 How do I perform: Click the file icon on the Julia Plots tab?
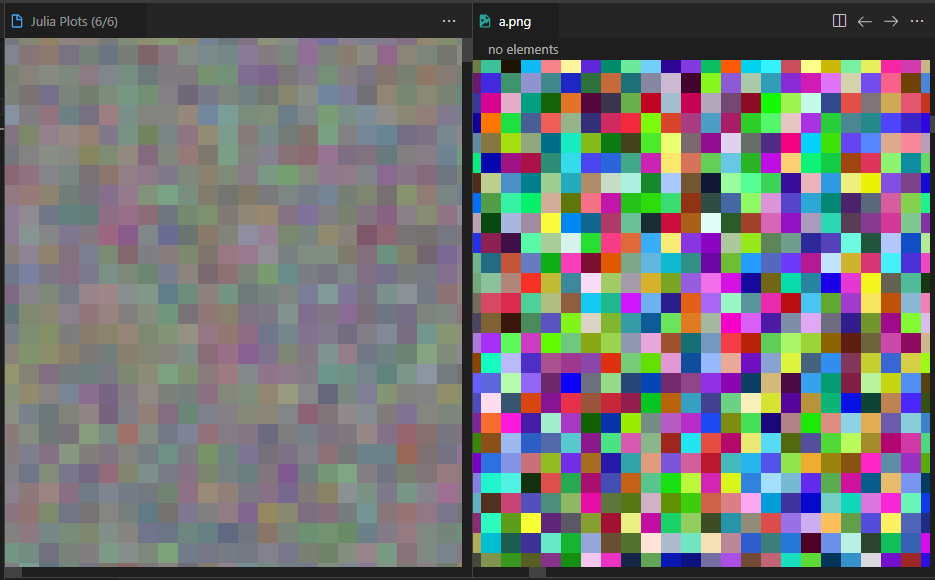pos(16,19)
